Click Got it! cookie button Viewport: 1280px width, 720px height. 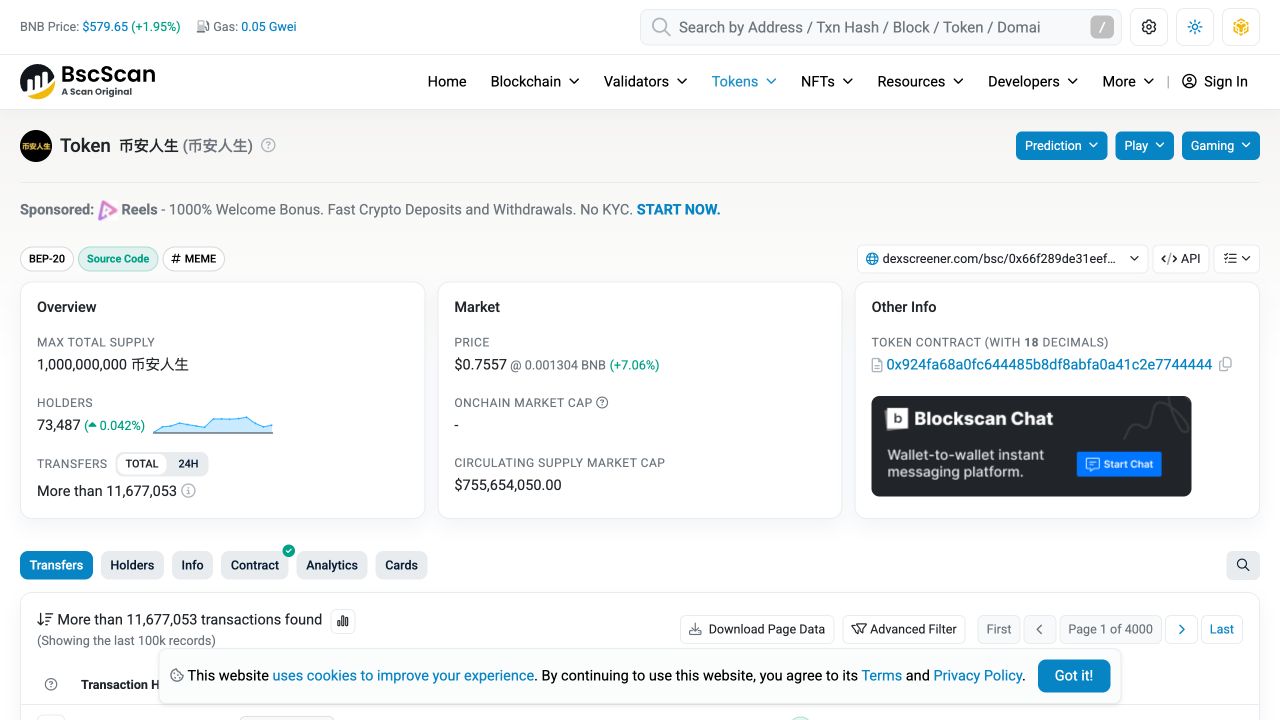click(x=1073, y=676)
